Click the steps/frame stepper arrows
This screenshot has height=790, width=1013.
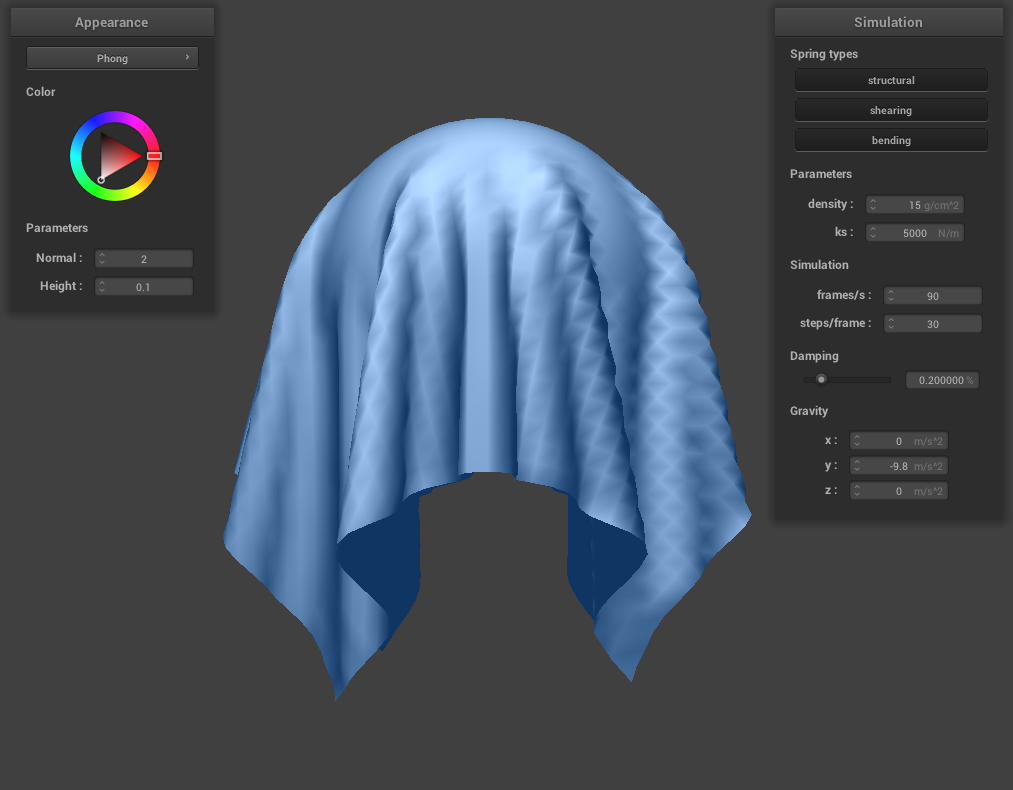pos(891,324)
